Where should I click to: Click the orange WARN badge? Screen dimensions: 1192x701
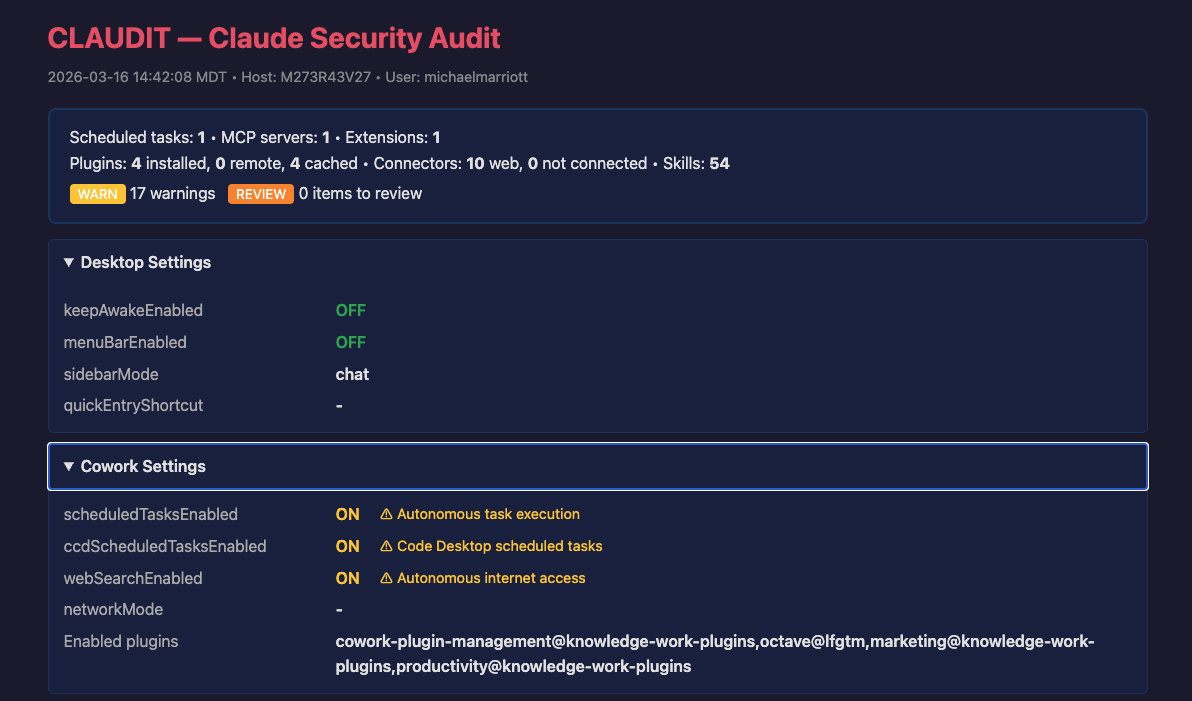click(x=98, y=194)
